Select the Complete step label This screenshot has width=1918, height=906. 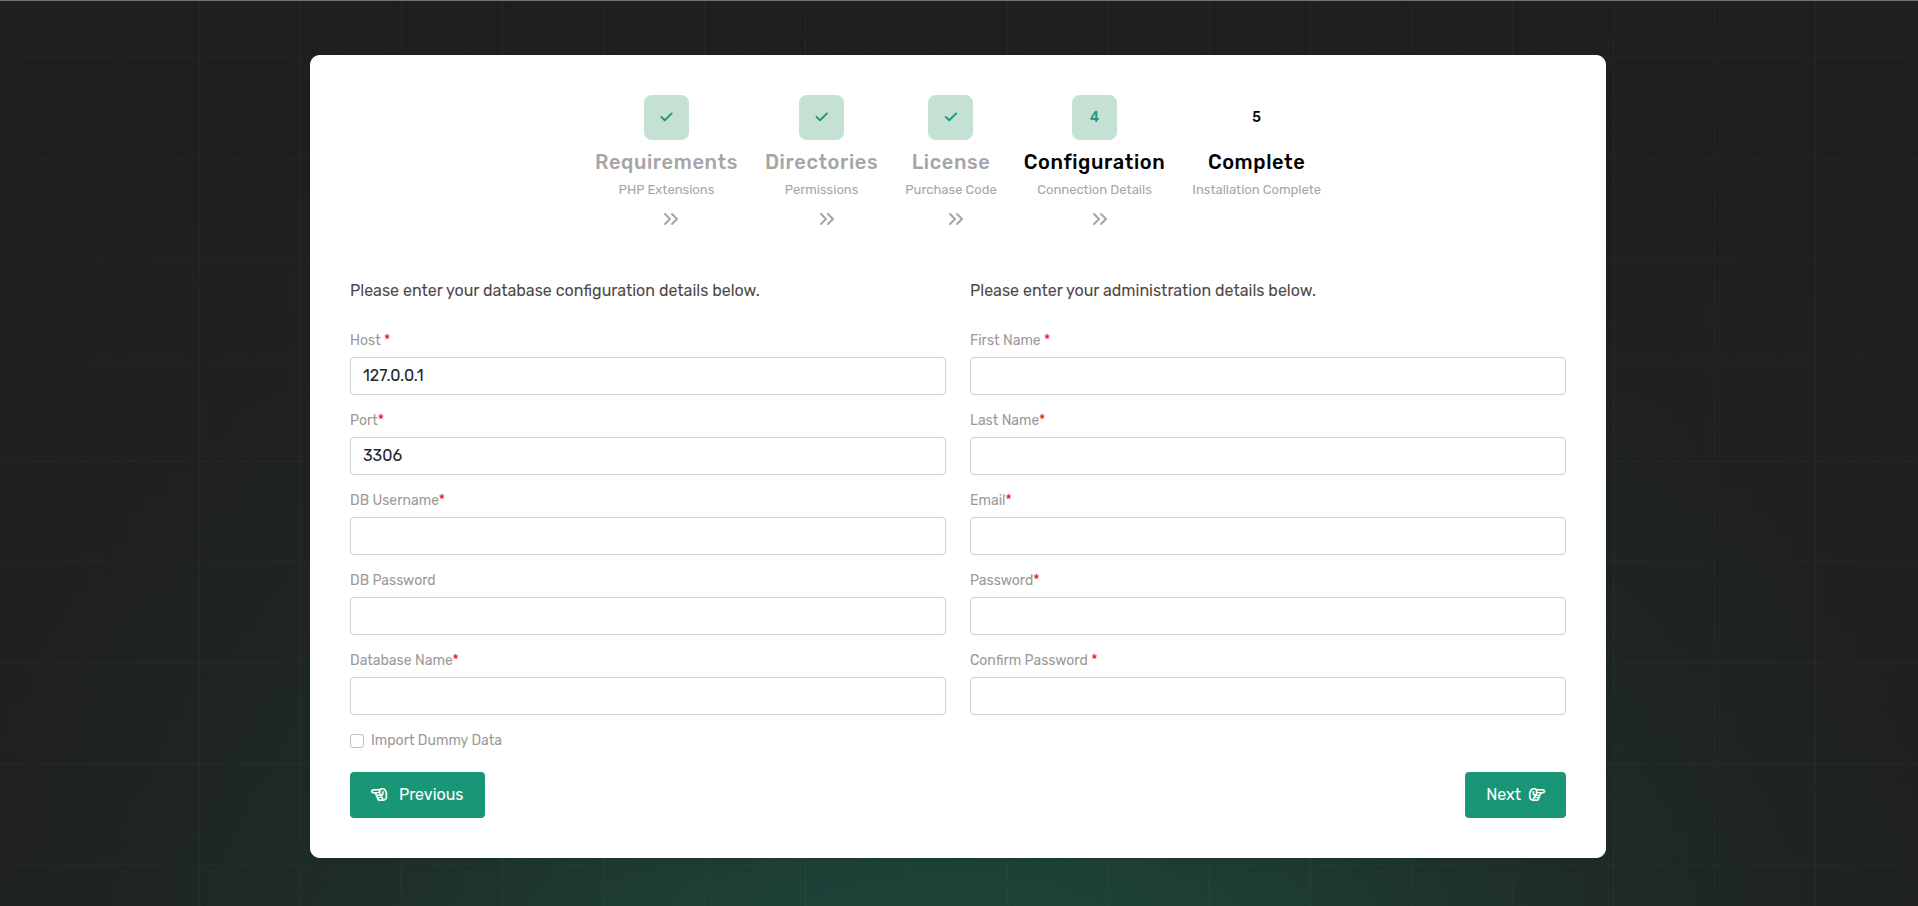click(1256, 162)
